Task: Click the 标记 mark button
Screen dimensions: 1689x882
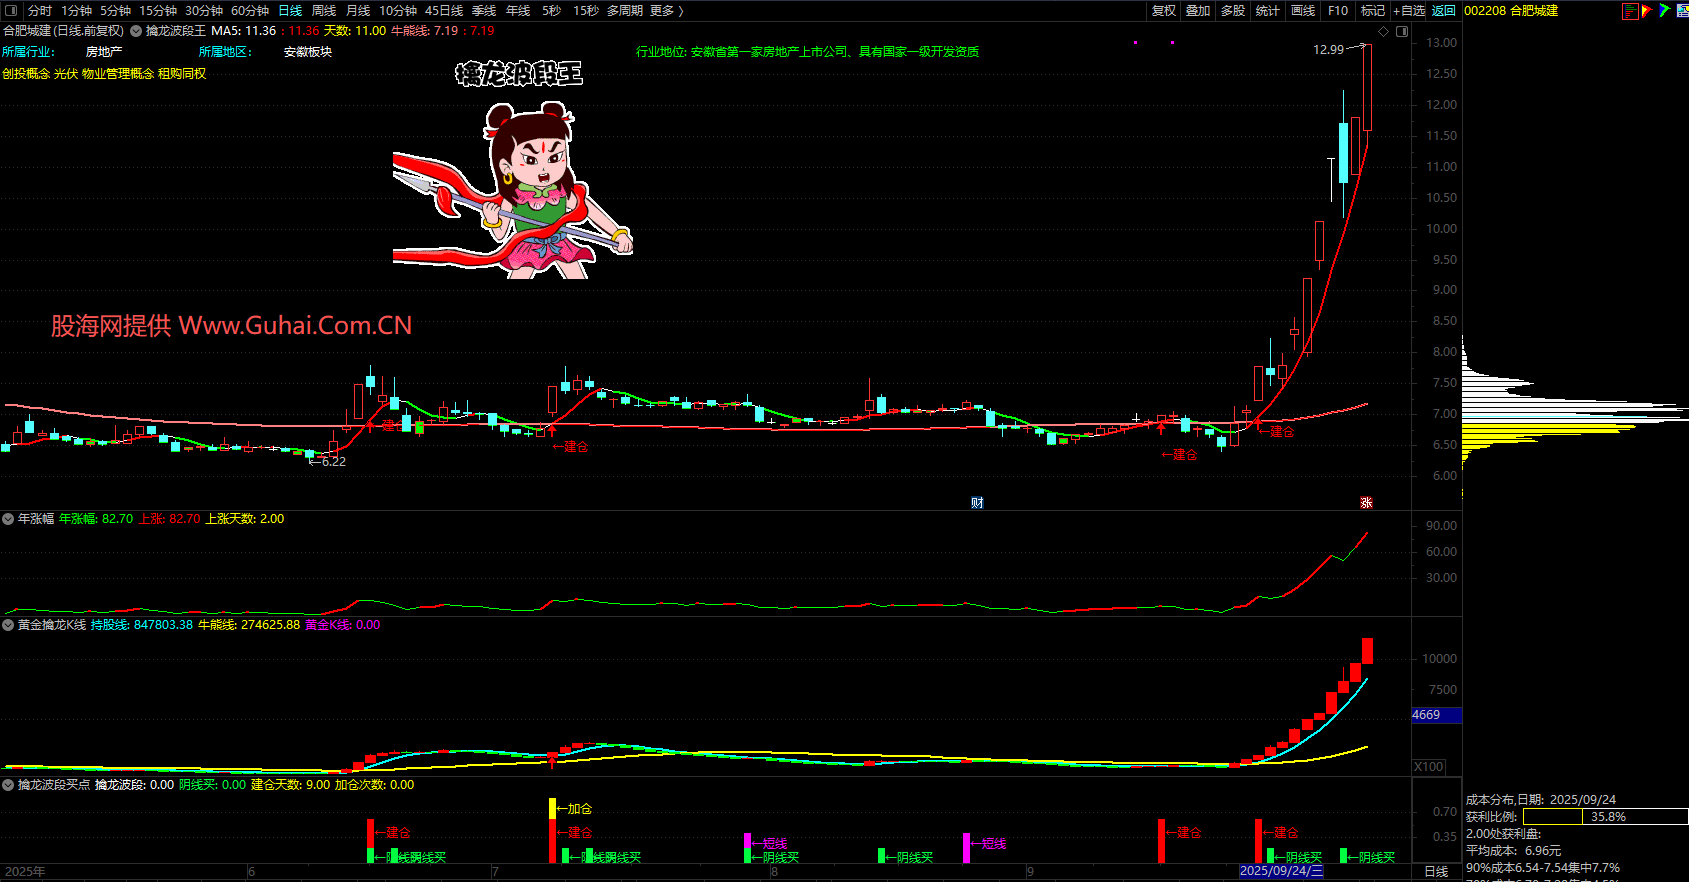Action: (x=1373, y=11)
